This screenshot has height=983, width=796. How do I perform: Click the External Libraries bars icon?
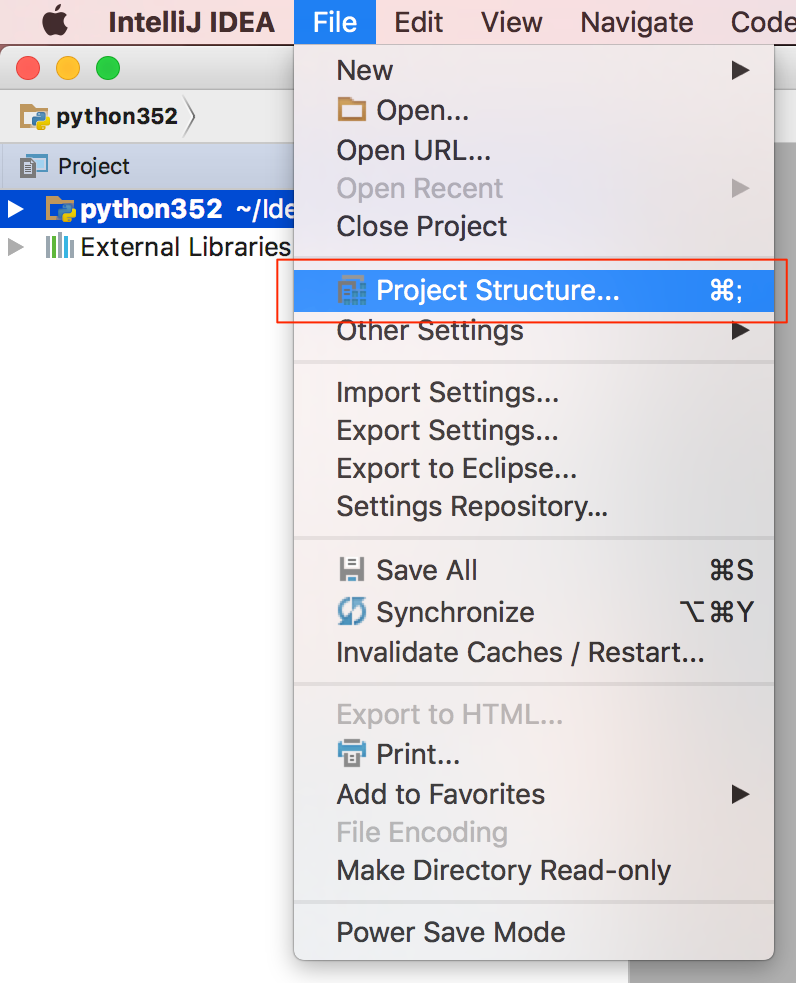pyautogui.click(x=60, y=246)
